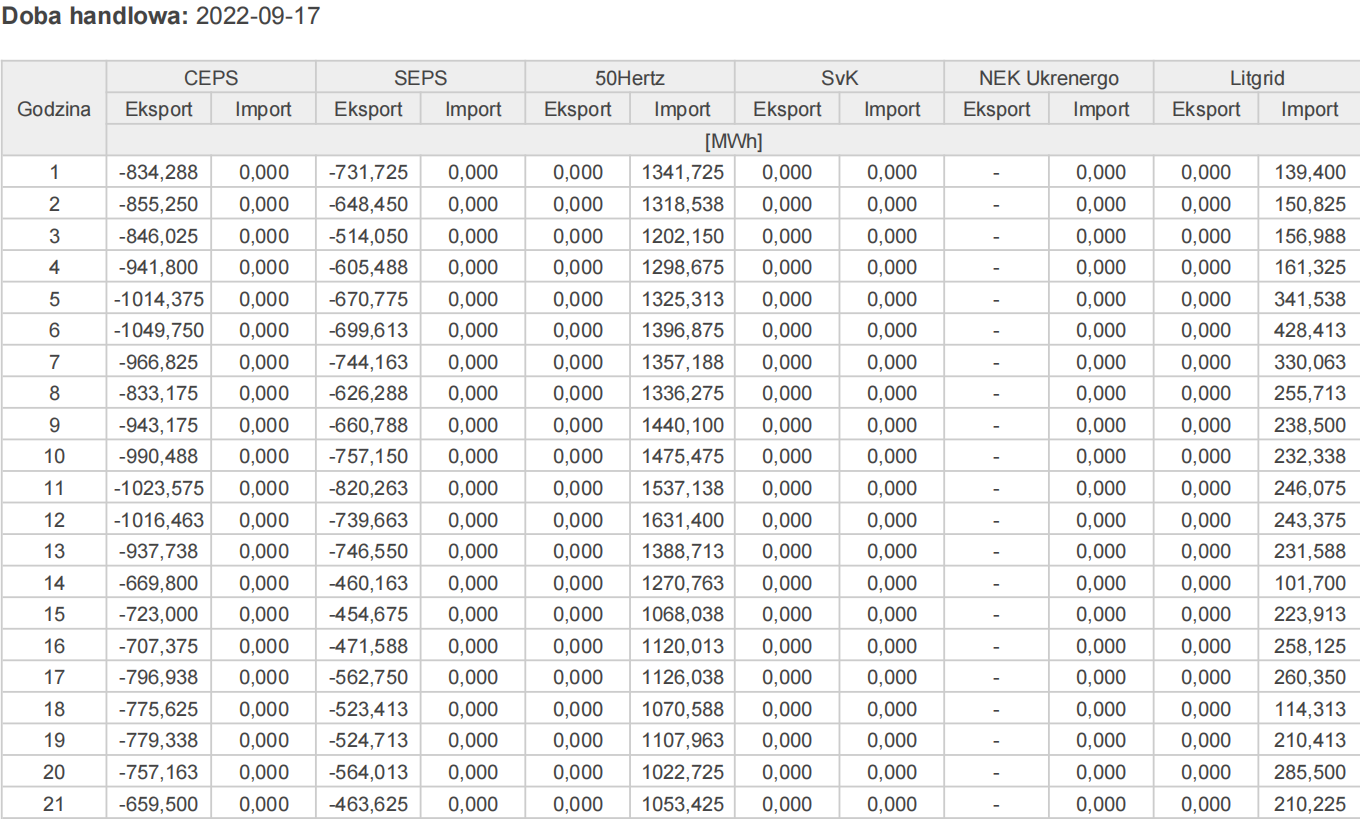Click the Eksport subheader under CEPS
This screenshot has width=1360, height=819.
[159, 110]
